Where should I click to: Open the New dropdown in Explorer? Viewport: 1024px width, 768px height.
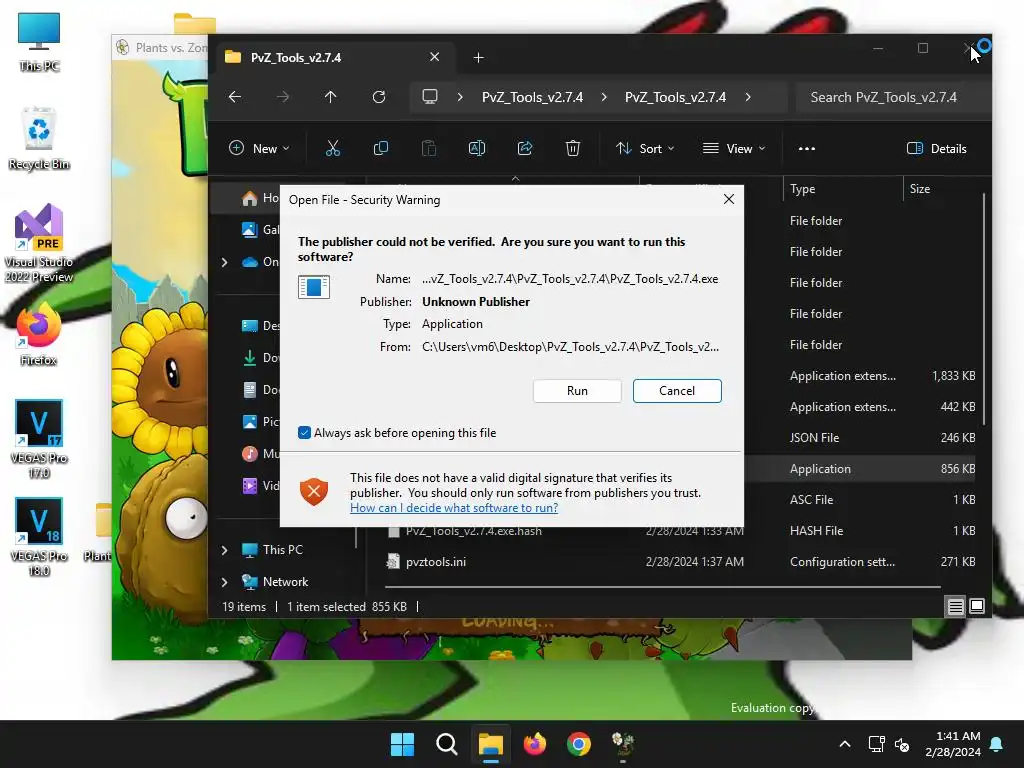pos(259,148)
